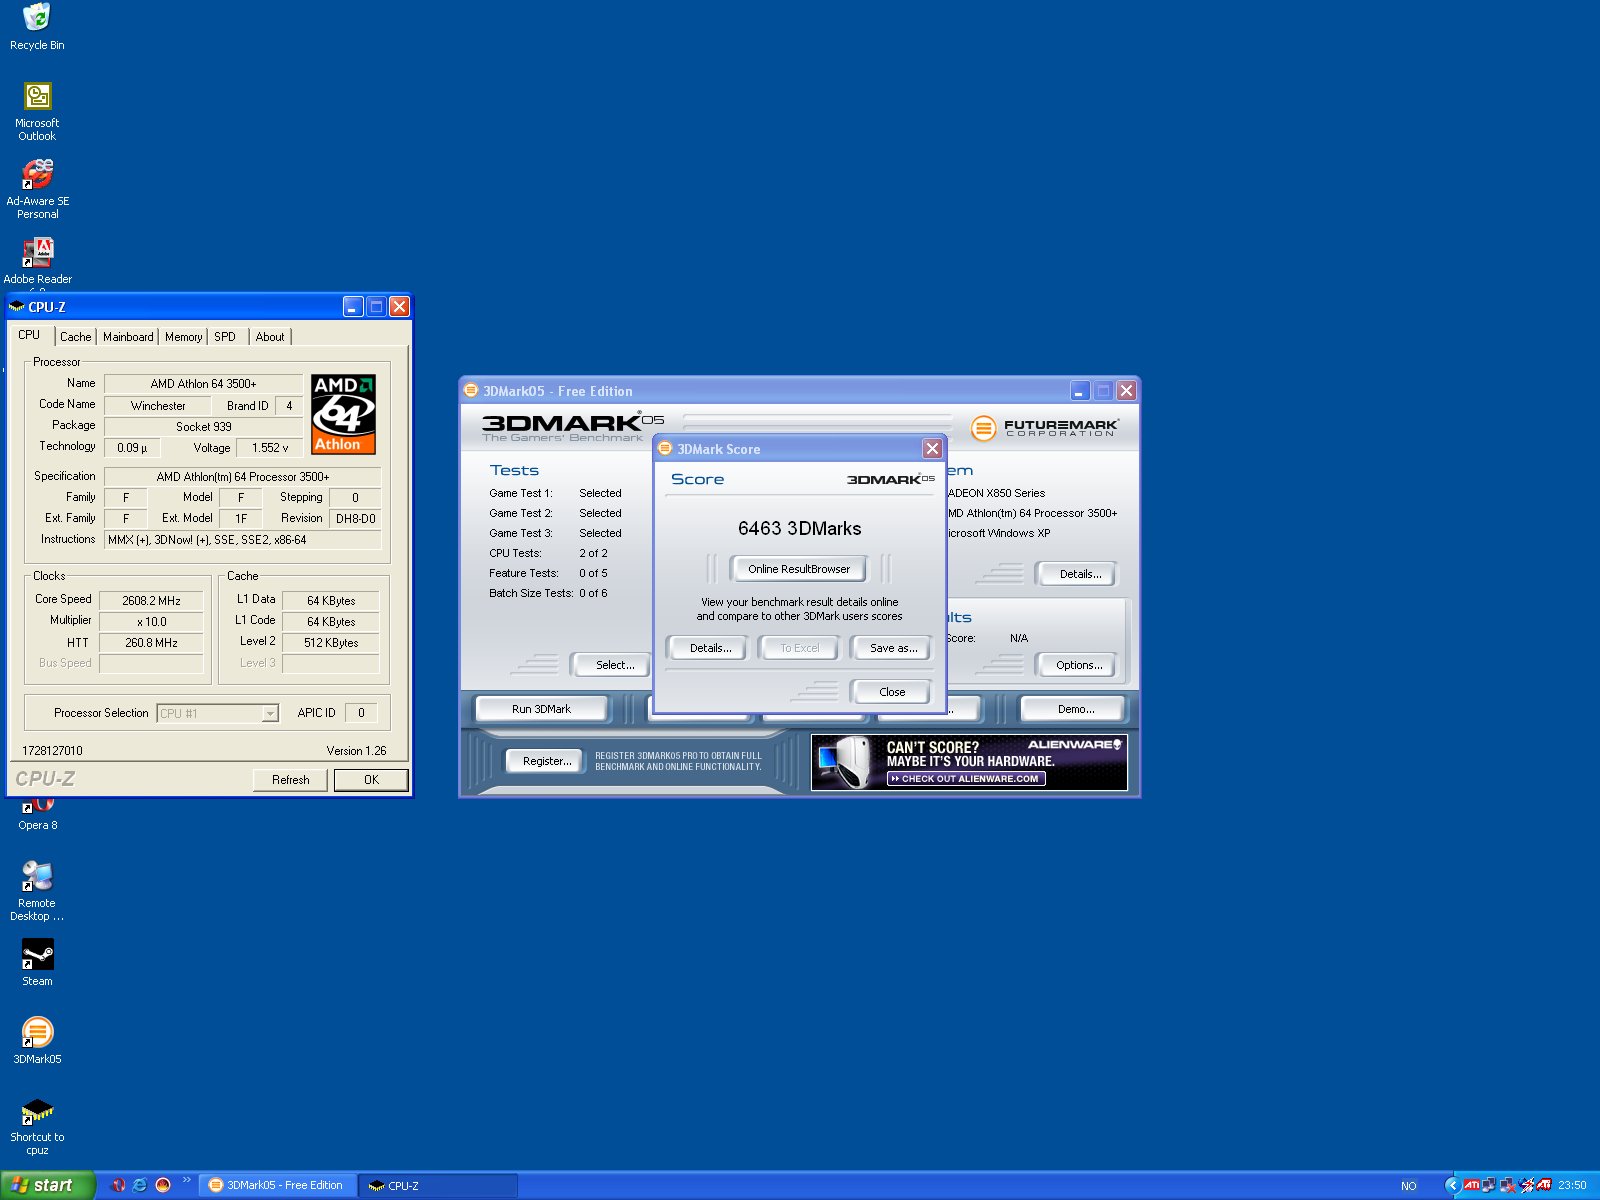Viewport: 1600px width, 1200px height.
Task: Switch to CPU-Z taskbar item
Action: tap(436, 1185)
